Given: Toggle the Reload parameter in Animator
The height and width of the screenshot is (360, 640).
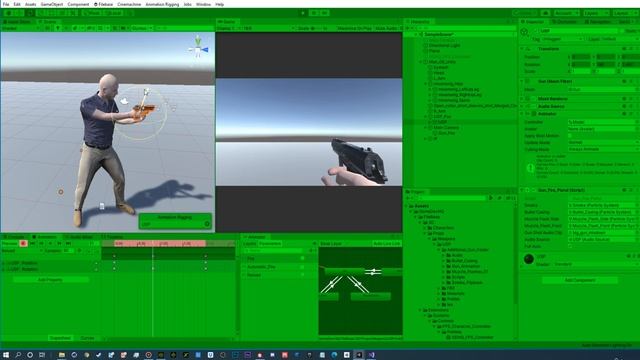Looking at the screenshot, I should tap(302, 275).
